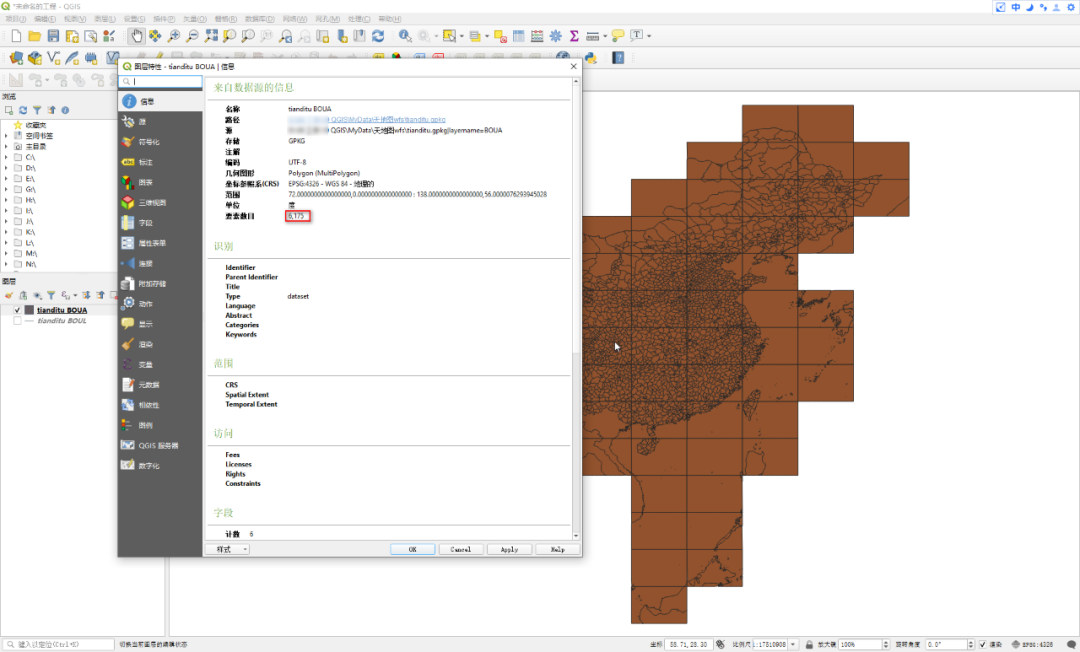Open the Fields tab in layer properties
1080x652 pixels.
160,223
